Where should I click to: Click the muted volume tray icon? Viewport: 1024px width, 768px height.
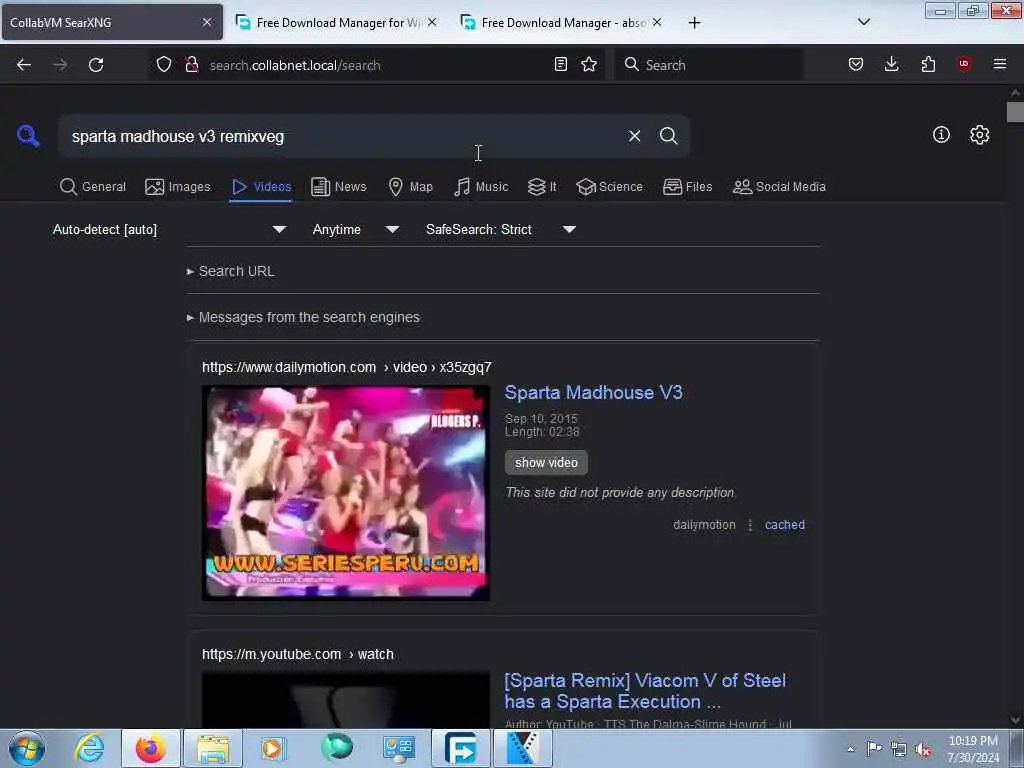[x=923, y=750]
